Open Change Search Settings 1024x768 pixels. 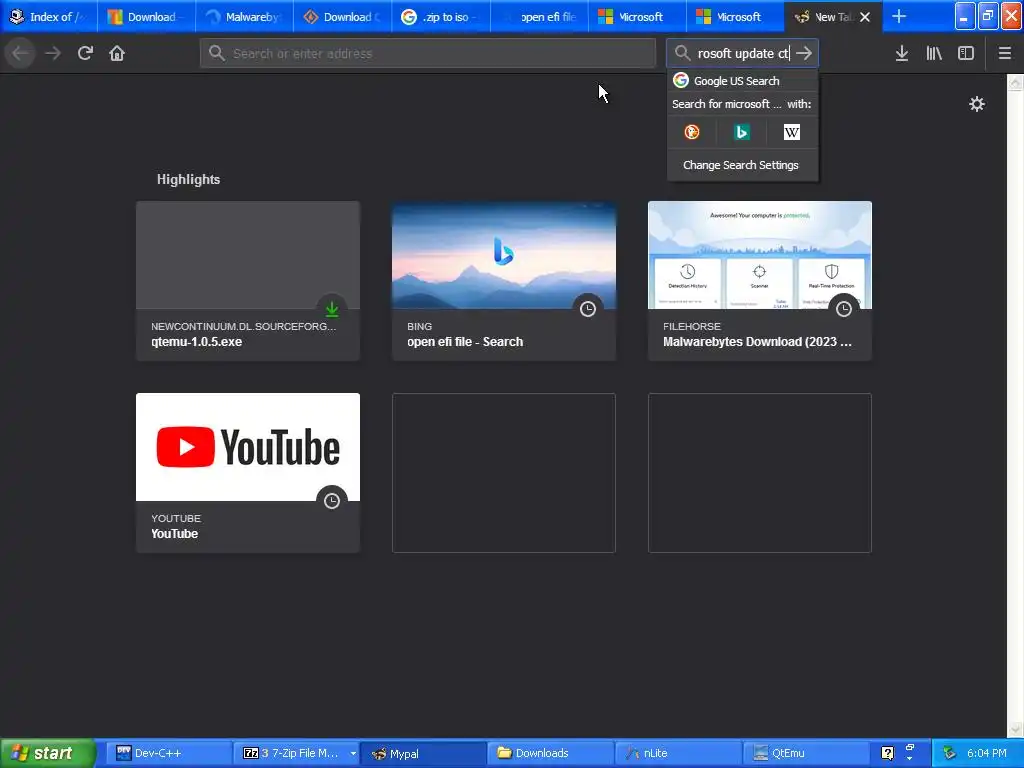pyautogui.click(x=741, y=165)
